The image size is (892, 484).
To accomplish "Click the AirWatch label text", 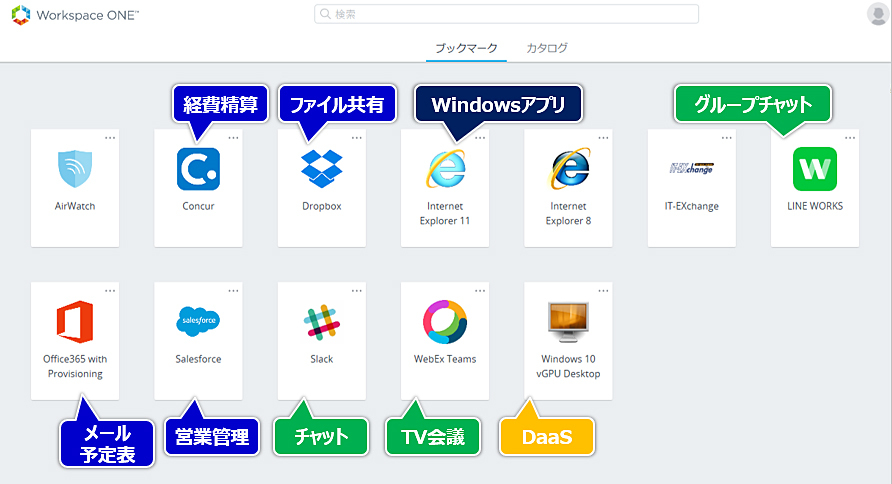I will tap(75, 206).
